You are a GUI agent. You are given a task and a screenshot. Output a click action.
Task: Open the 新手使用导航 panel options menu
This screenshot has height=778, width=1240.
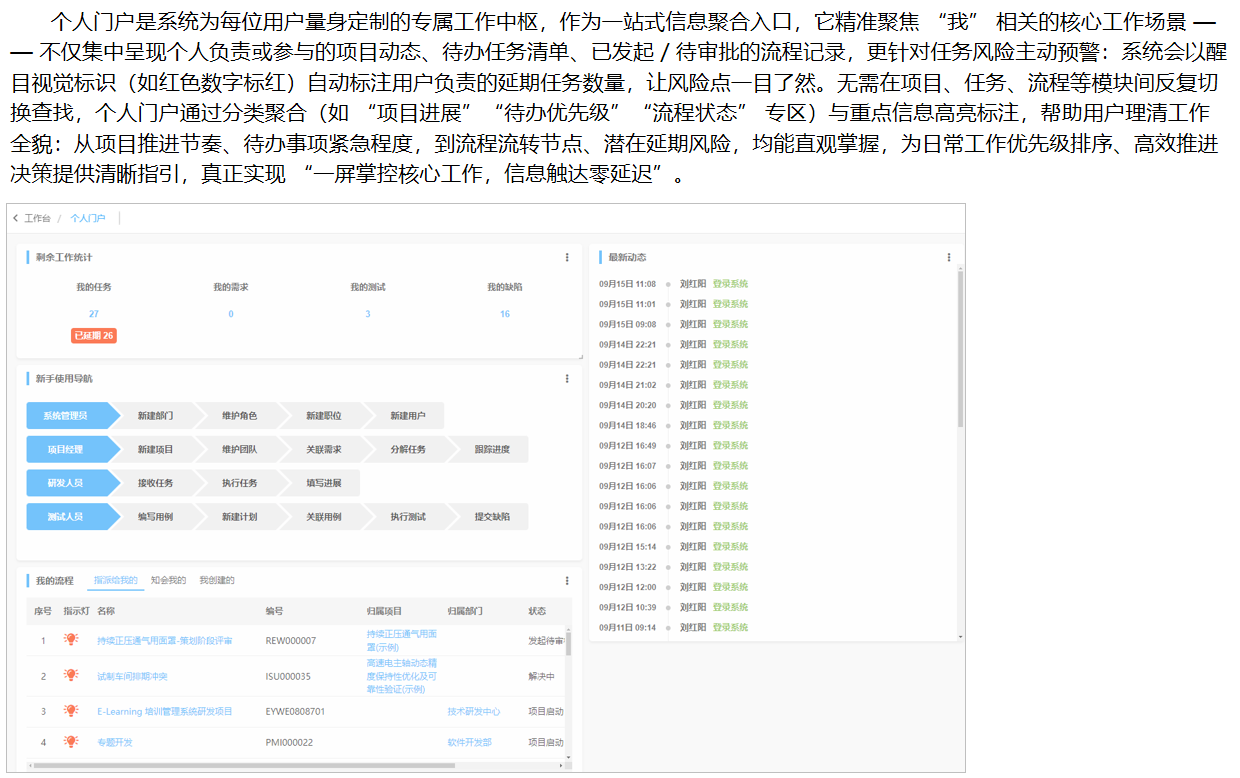pos(569,378)
